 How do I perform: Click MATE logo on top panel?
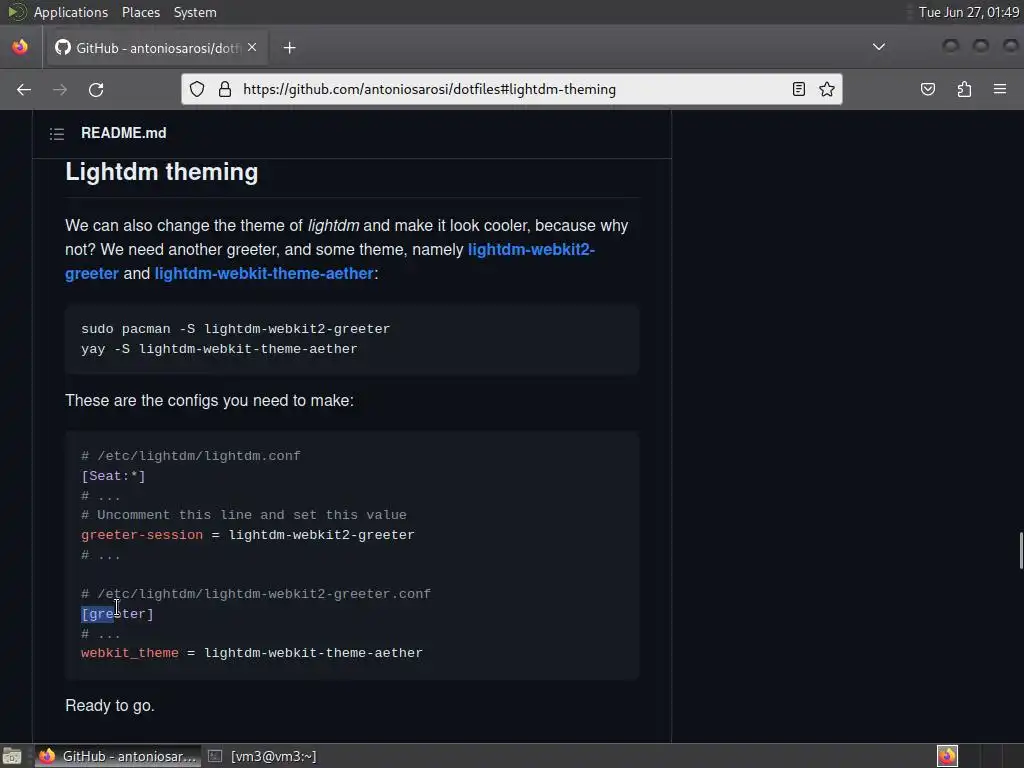(x=16, y=12)
